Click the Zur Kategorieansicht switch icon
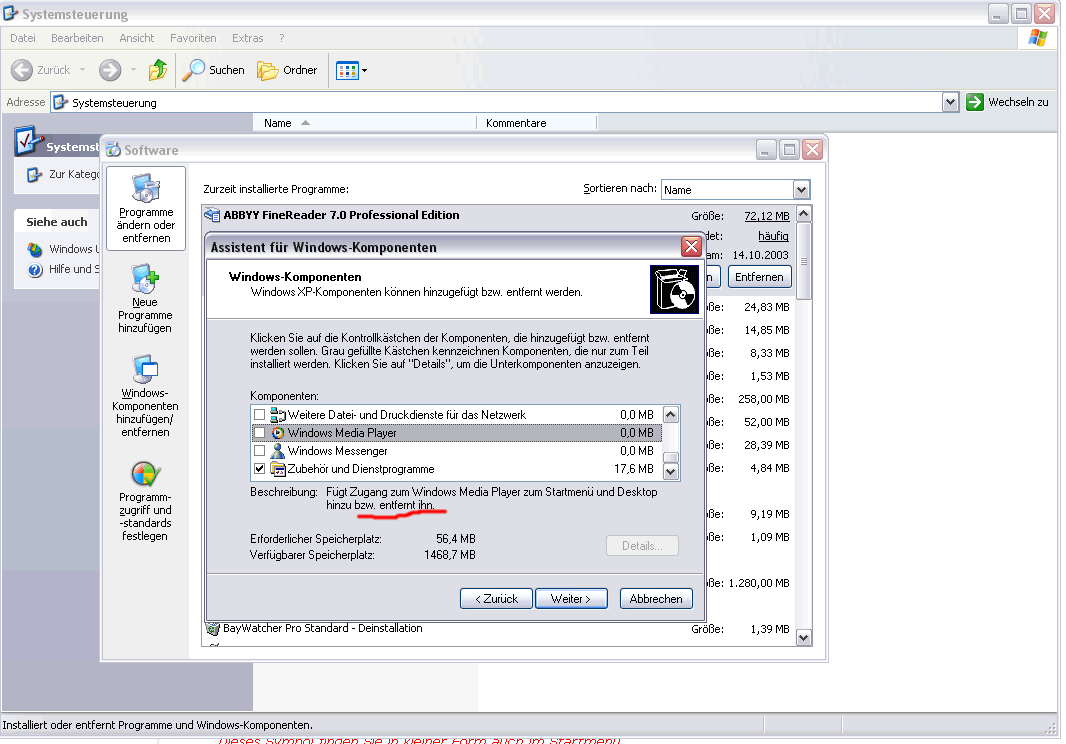This screenshot has height=744, width=1066. 35,175
